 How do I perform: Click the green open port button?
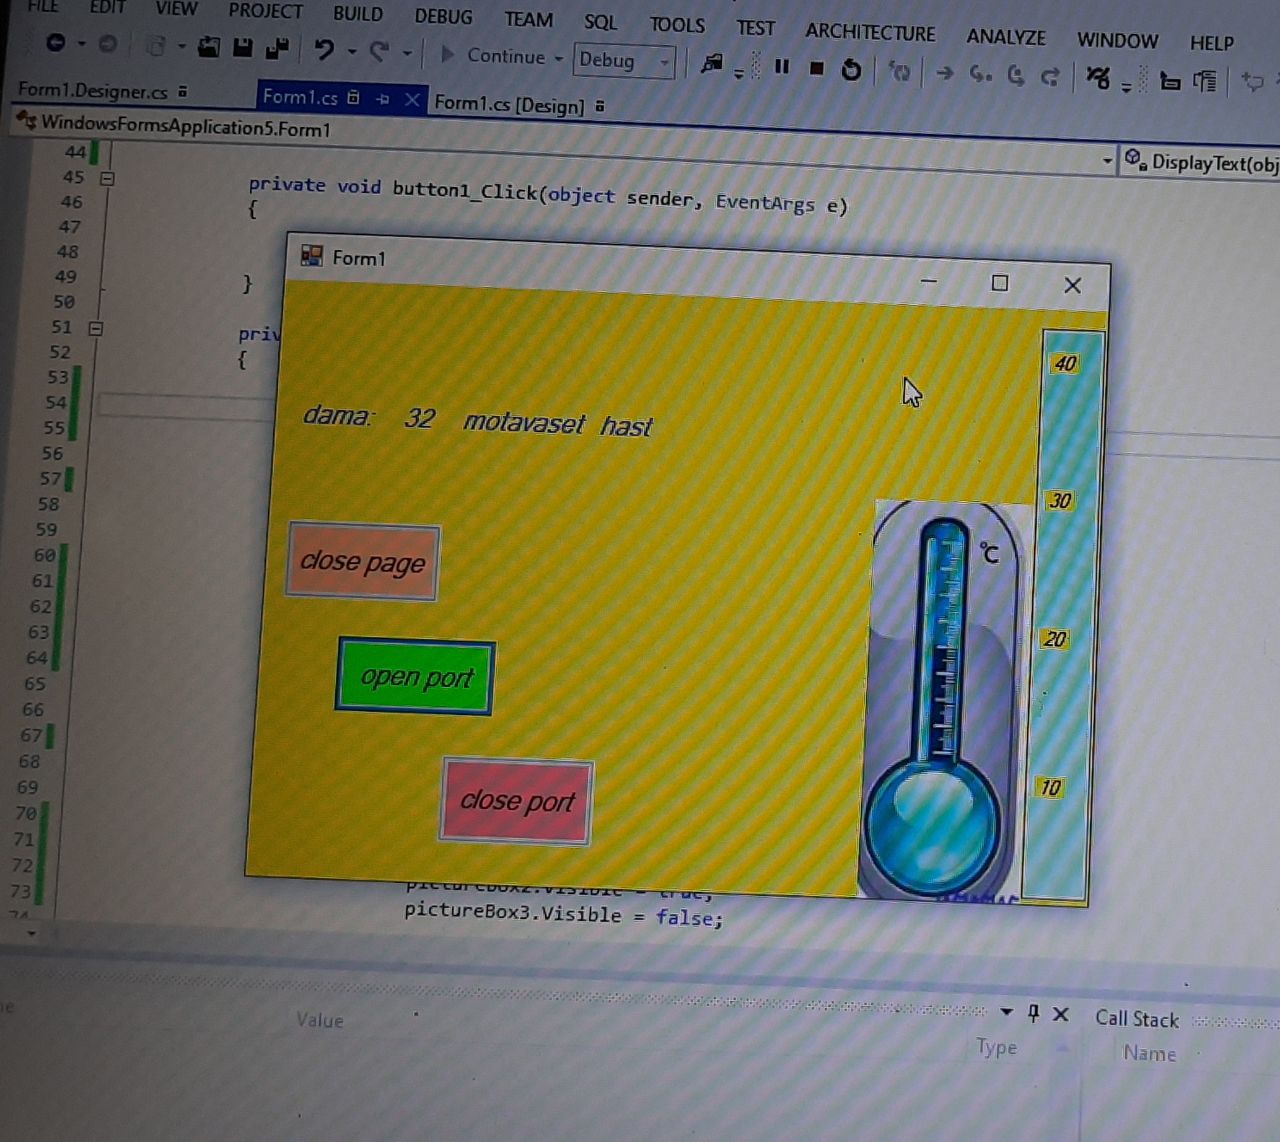coord(415,677)
